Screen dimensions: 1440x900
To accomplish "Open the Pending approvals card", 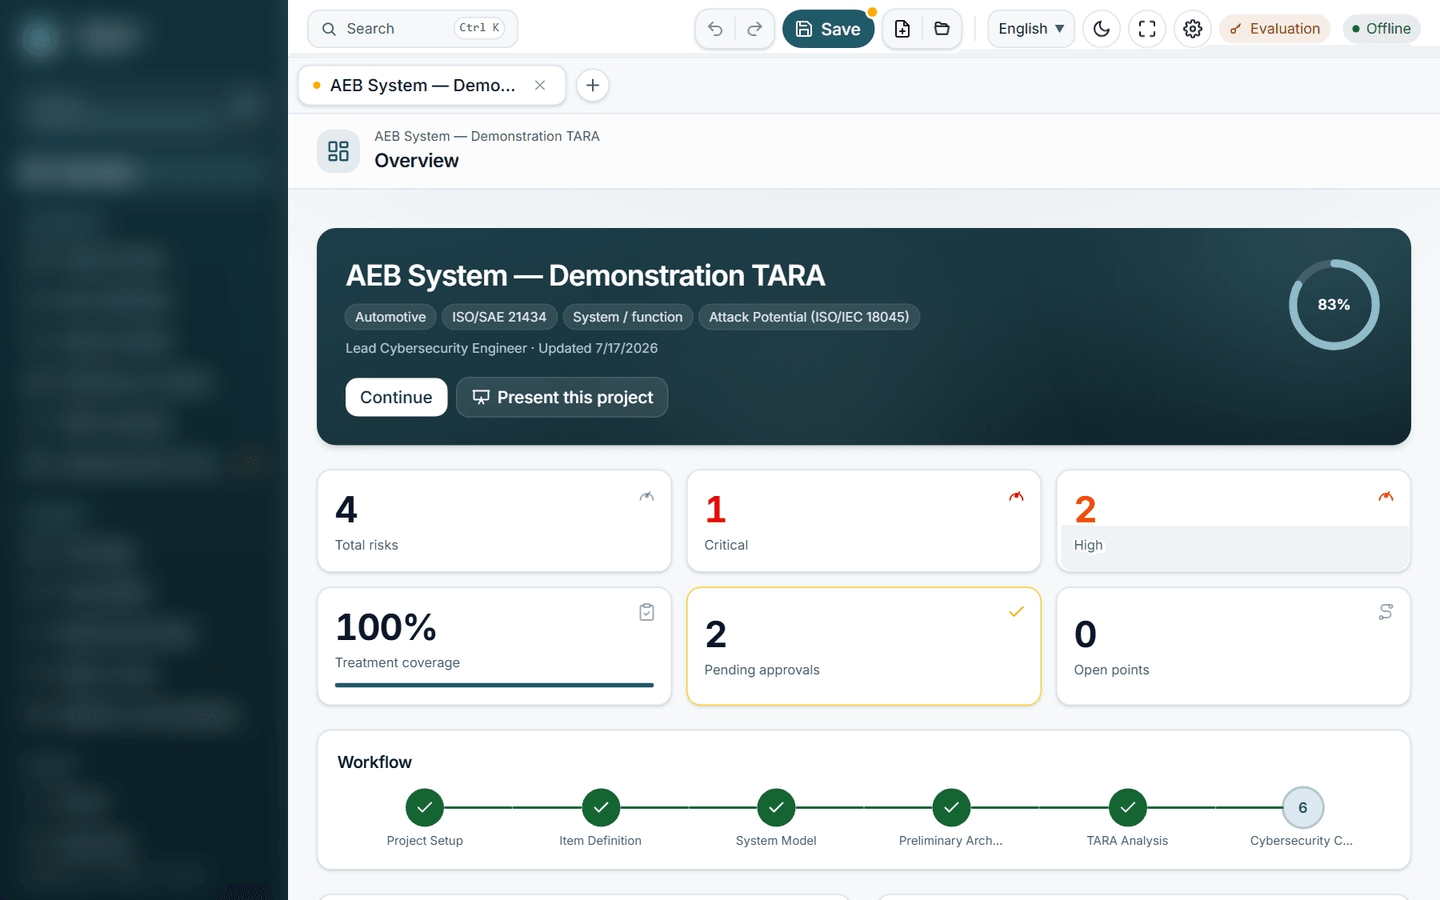I will point(864,646).
